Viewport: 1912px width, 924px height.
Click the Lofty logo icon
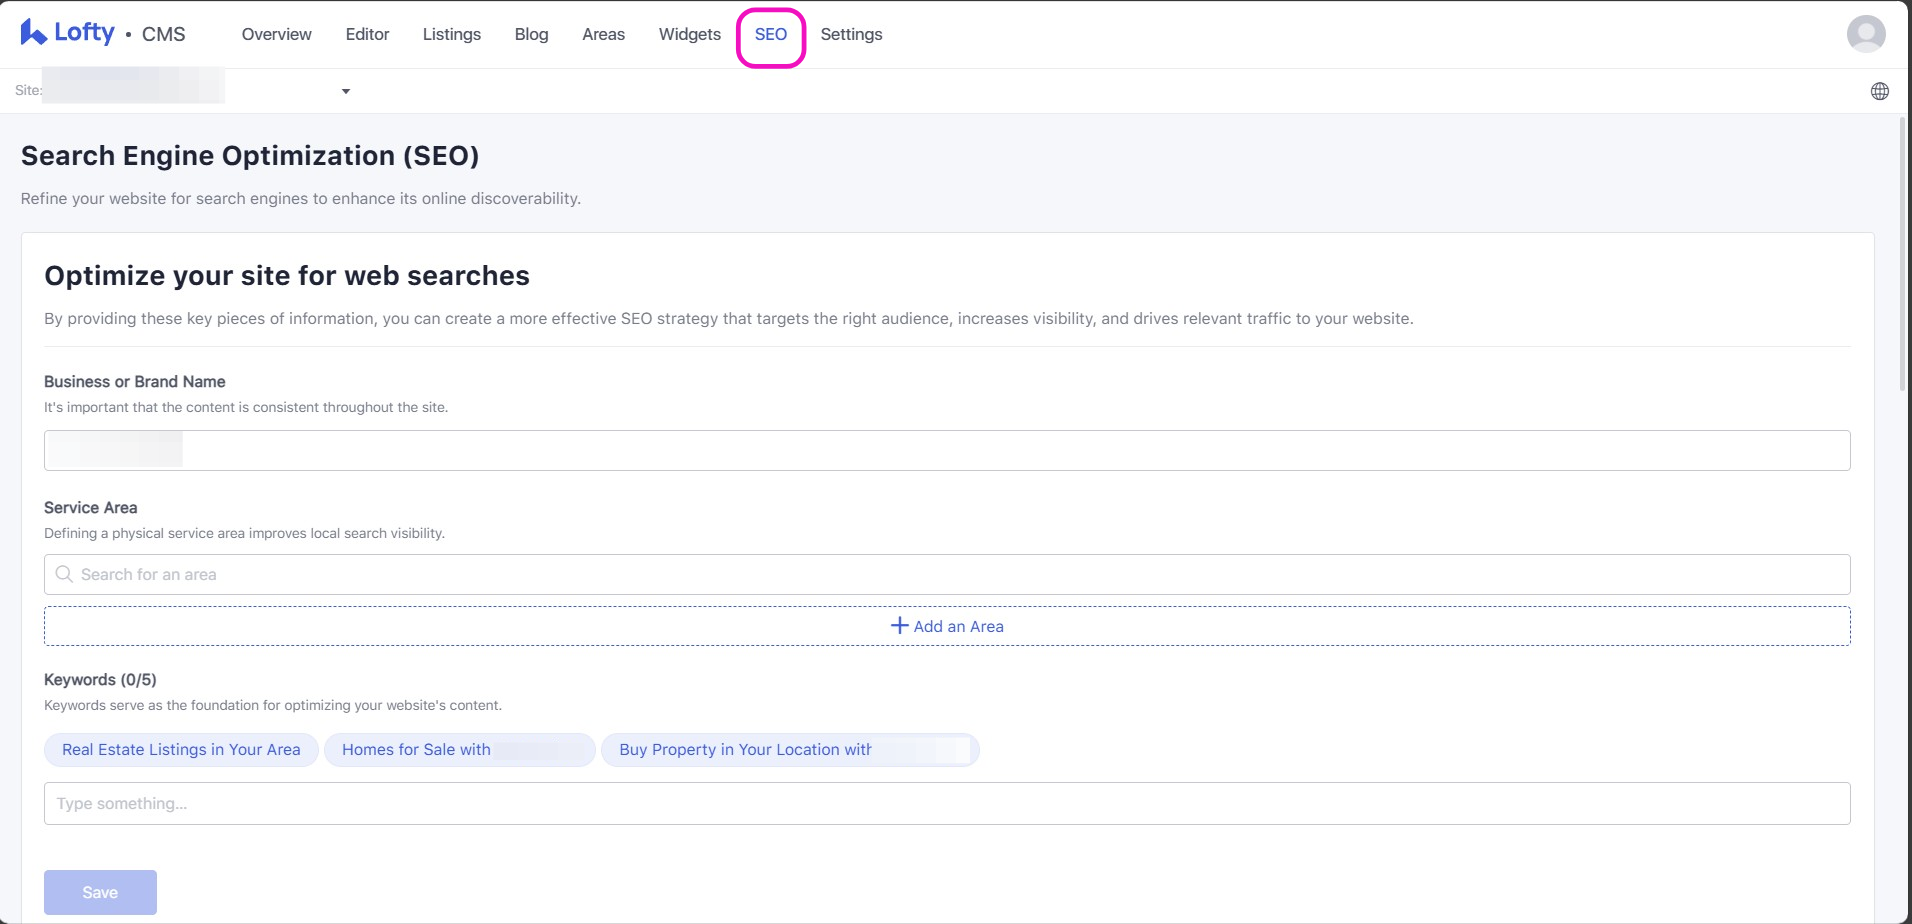coord(33,33)
